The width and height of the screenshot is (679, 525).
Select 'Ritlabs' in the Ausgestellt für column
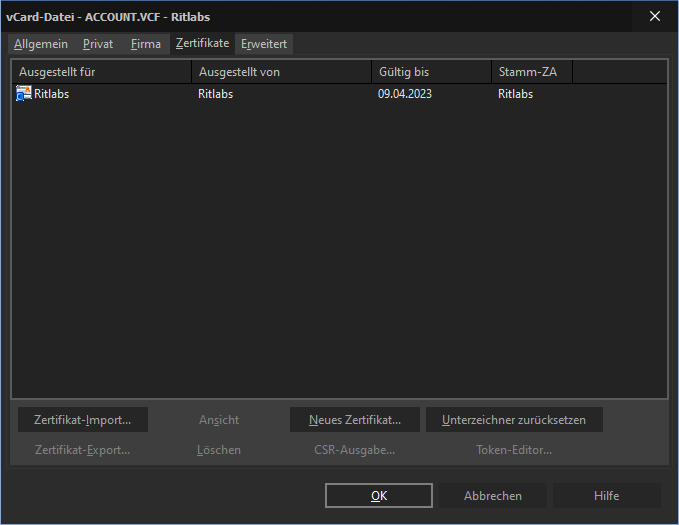pyautogui.click(x=52, y=94)
